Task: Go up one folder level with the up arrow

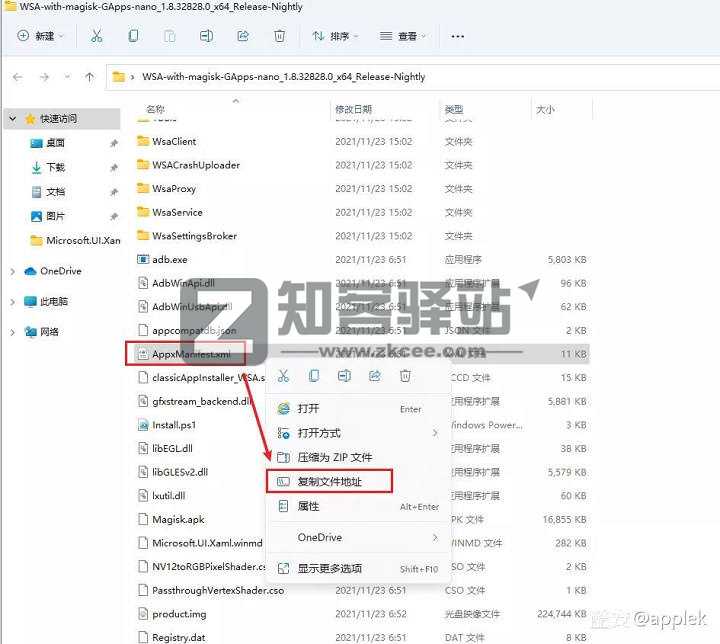Action: [90, 77]
